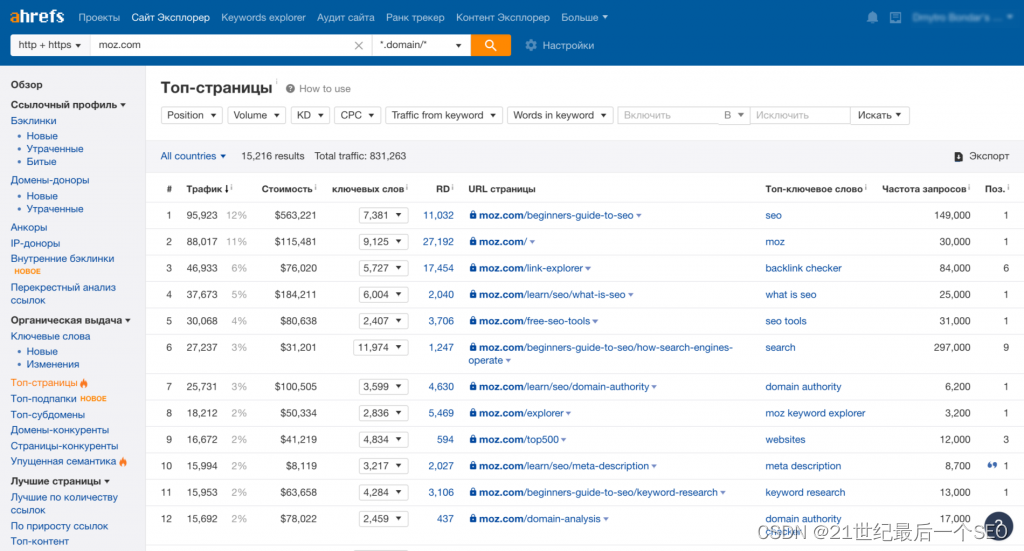Open the All countries dropdown
The width and height of the screenshot is (1024, 551).
coord(193,156)
